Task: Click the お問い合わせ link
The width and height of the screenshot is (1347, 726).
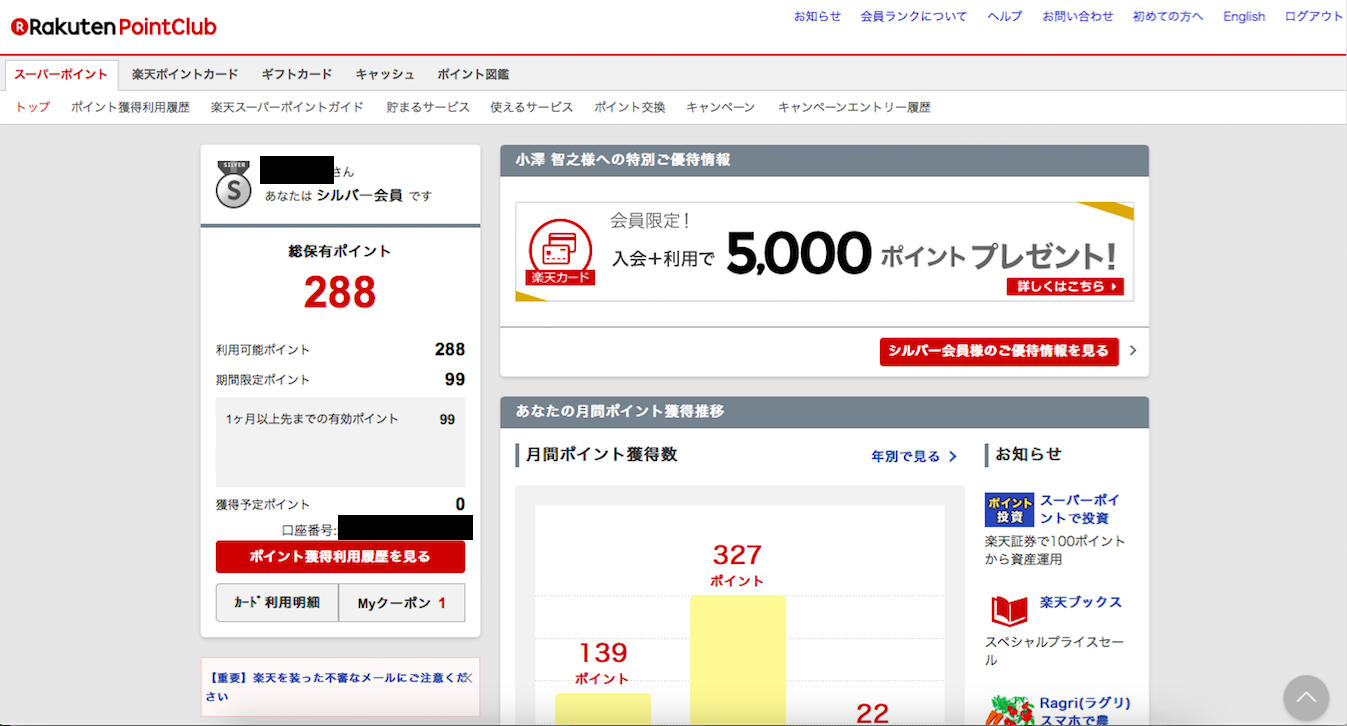Action: (x=1078, y=17)
